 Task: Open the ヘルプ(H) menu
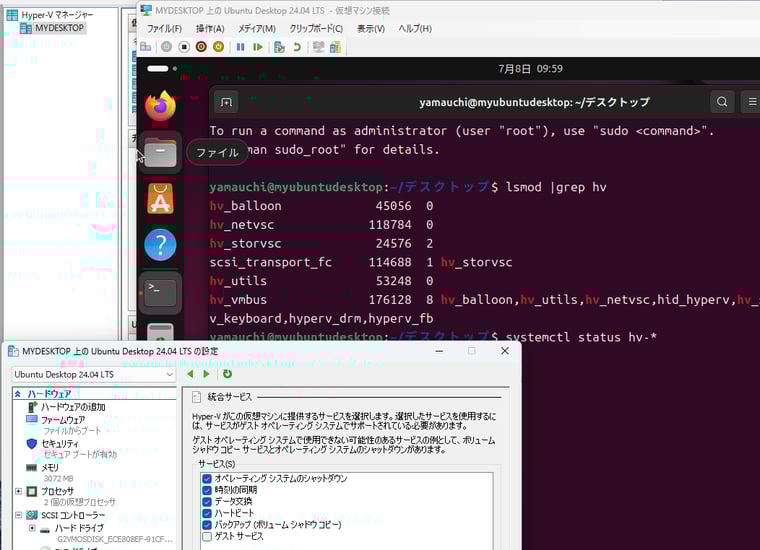point(415,29)
